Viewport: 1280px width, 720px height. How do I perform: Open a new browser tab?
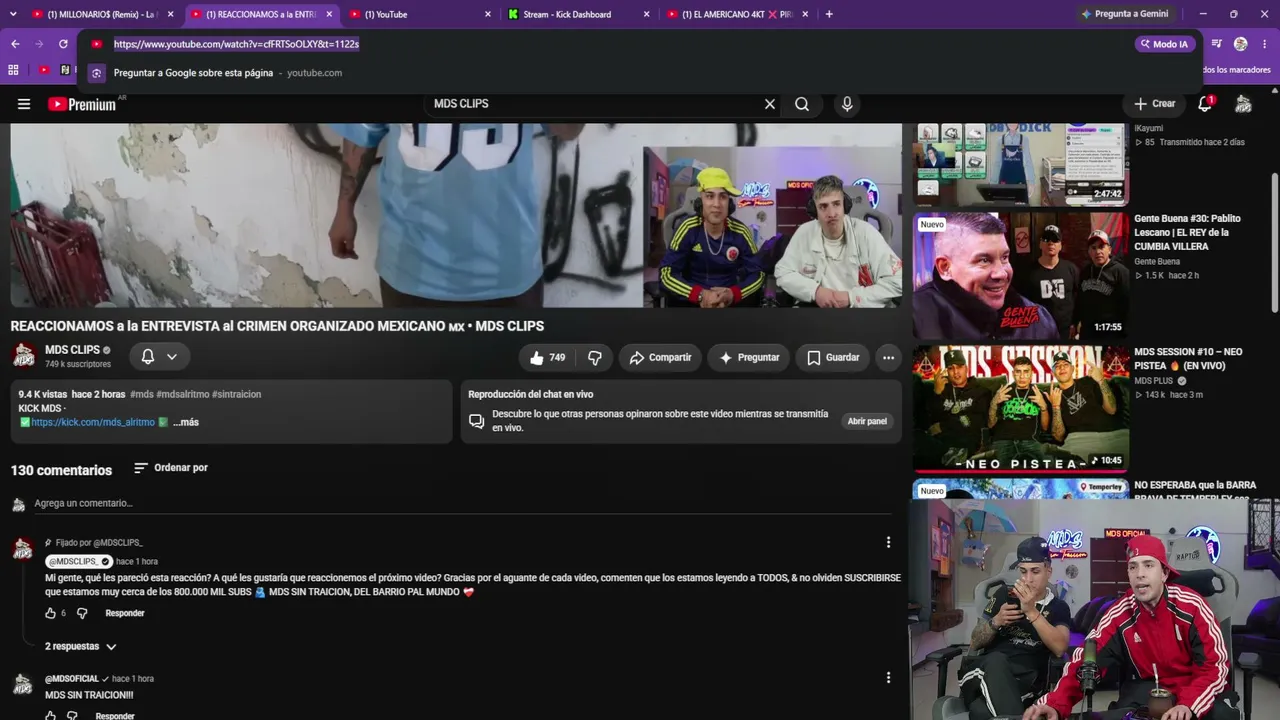pyautogui.click(x=829, y=14)
